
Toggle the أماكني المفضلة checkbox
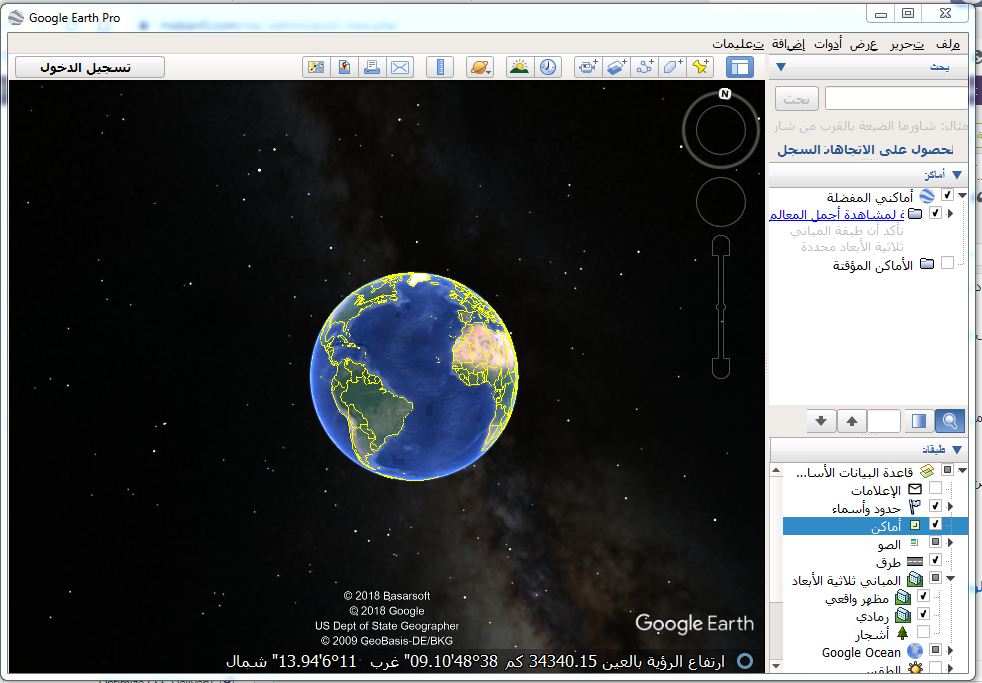click(x=948, y=195)
